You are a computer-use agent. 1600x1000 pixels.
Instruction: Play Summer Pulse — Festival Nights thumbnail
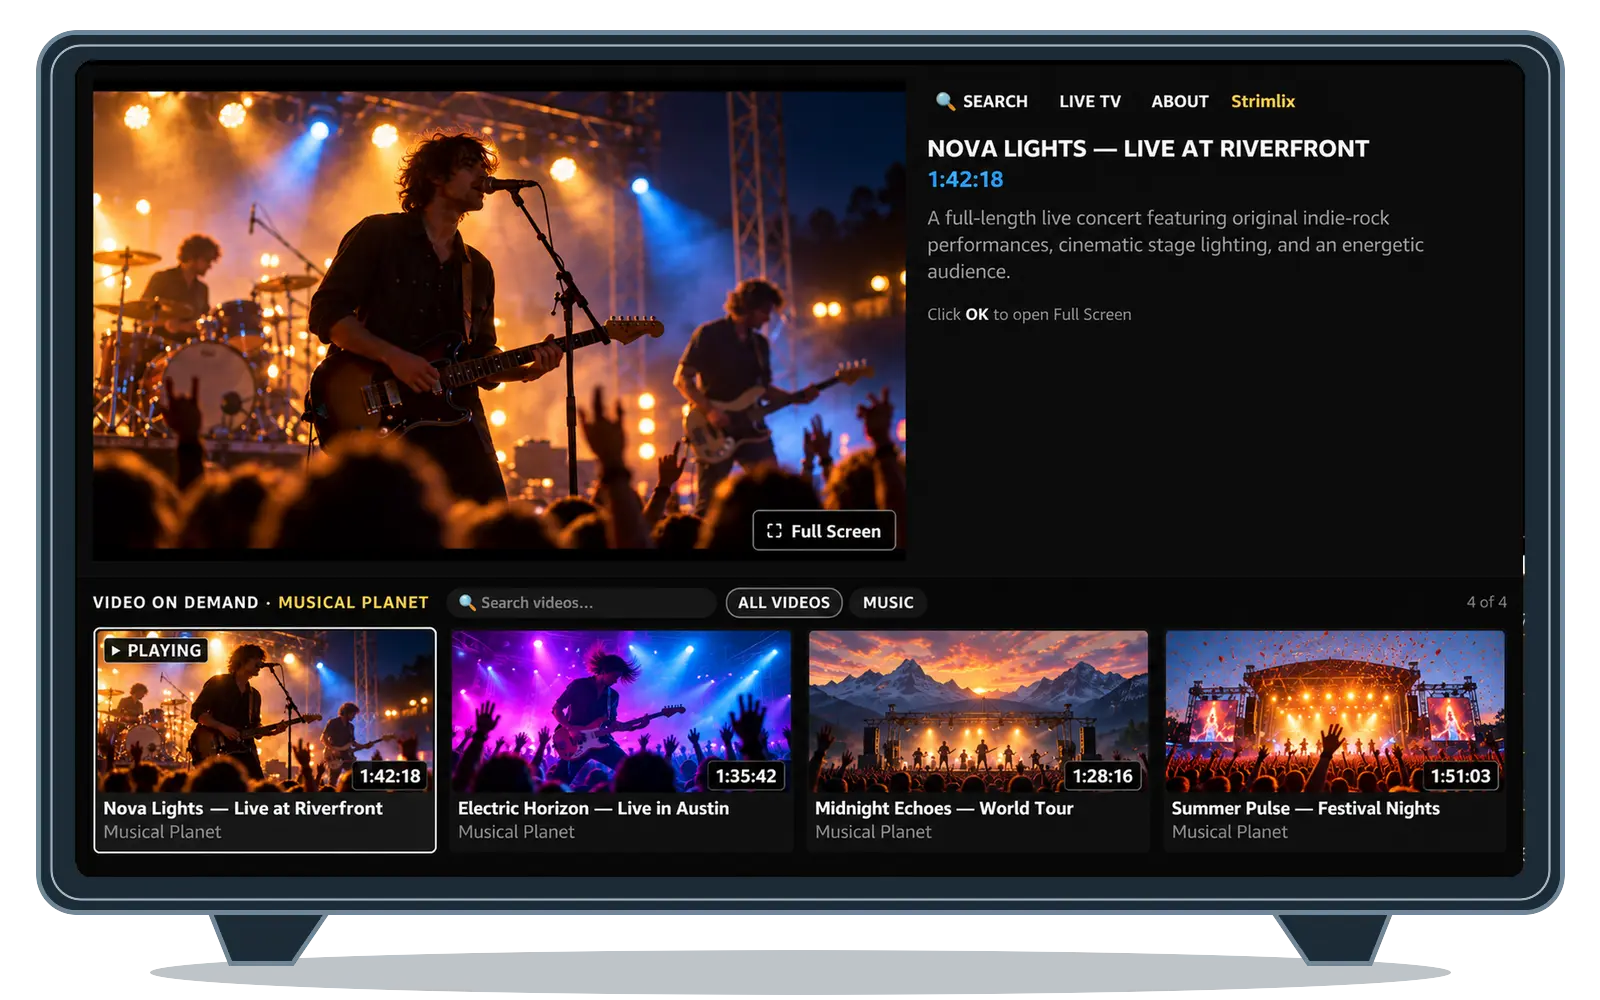click(1335, 711)
